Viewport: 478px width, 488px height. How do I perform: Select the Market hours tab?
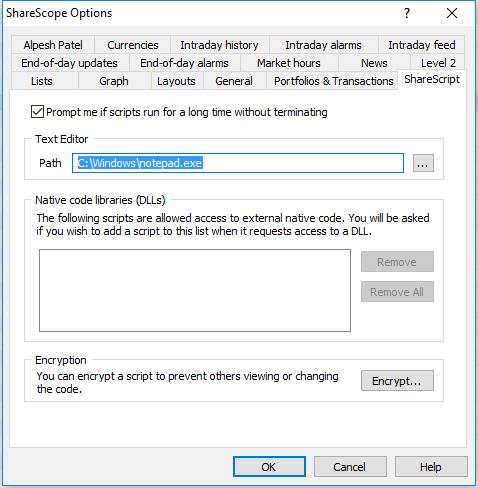click(289, 63)
